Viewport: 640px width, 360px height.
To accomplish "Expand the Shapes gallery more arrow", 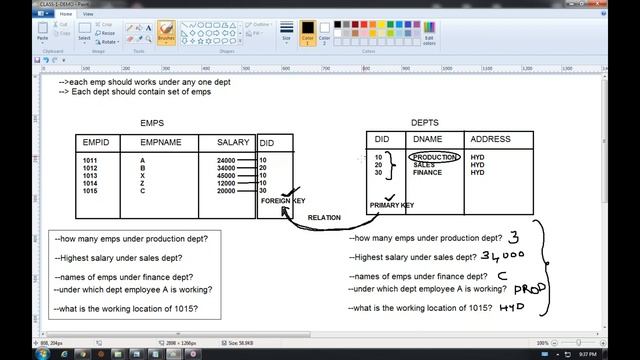I will coord(240,41).
